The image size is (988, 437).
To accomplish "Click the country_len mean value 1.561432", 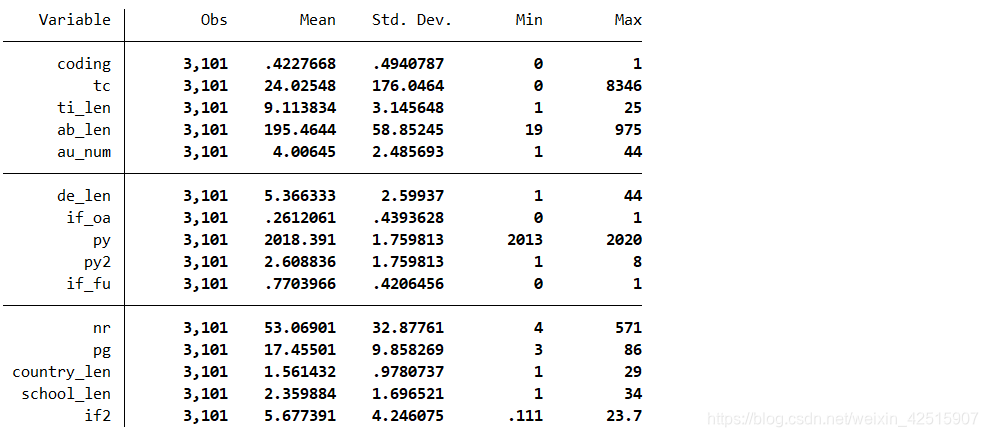I will click(x=300, y=372).
